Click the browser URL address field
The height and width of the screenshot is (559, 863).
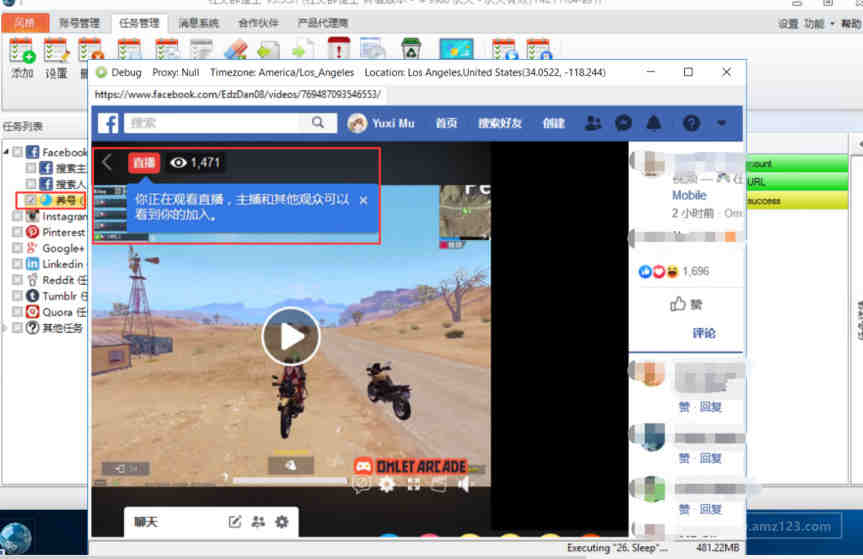(238, 95)
